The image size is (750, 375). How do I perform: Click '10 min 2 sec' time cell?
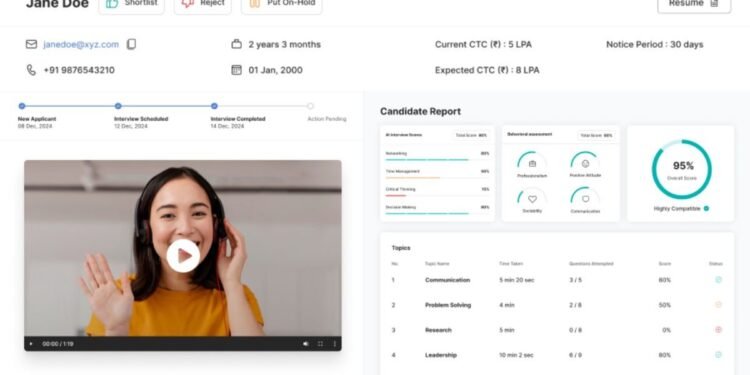[x=517, y=355]
